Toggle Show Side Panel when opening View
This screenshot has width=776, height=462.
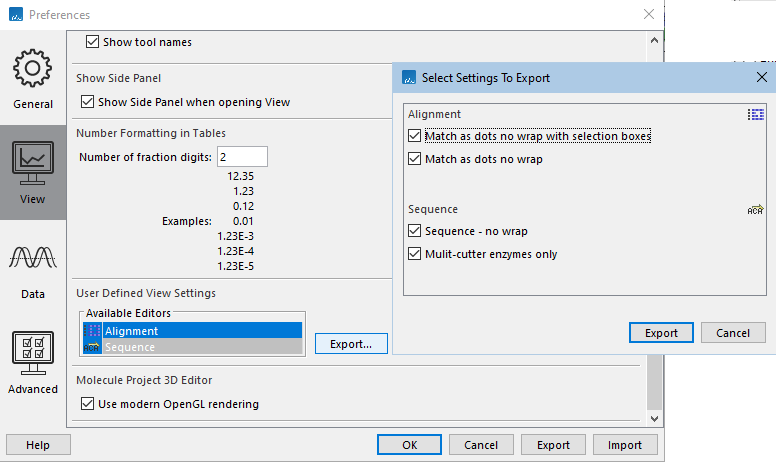coord(89,102)
